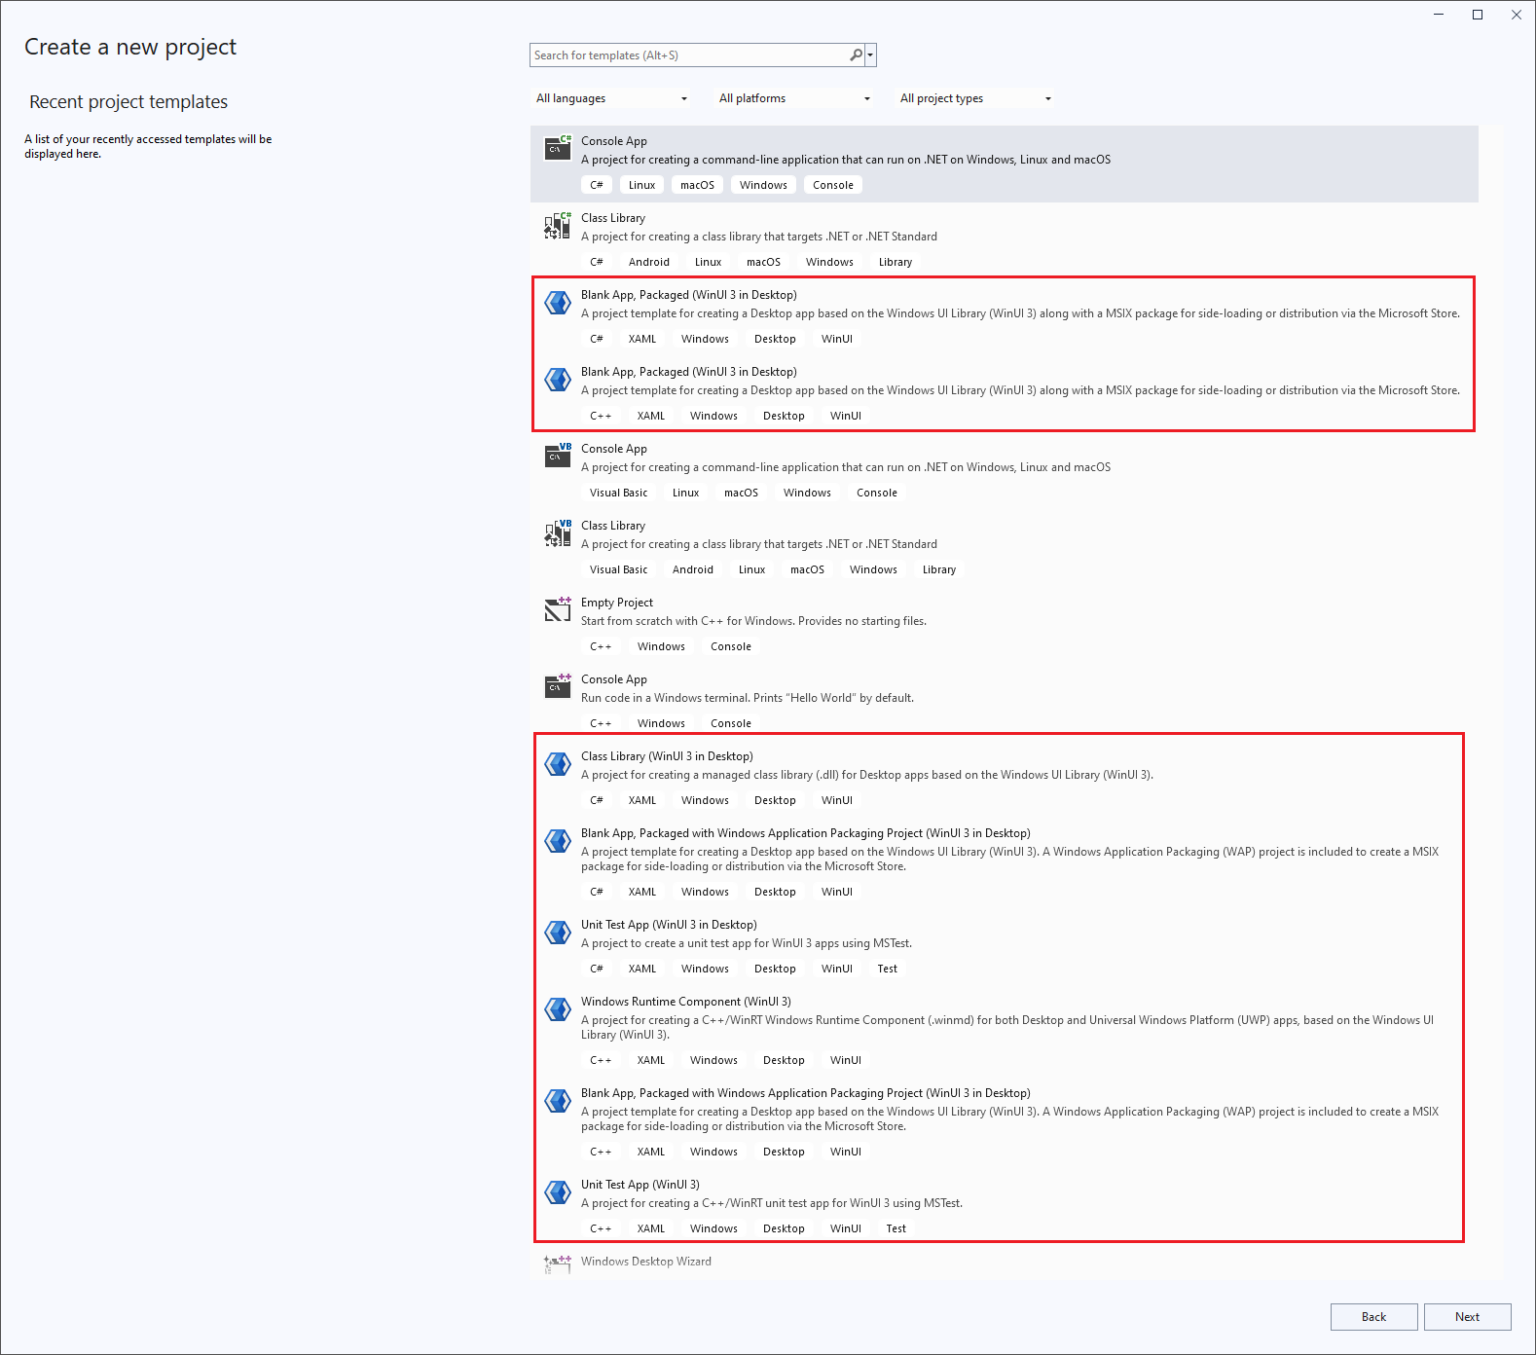Click the Next button
Screen dimensions: 1536x1355
(1467, 1317)
